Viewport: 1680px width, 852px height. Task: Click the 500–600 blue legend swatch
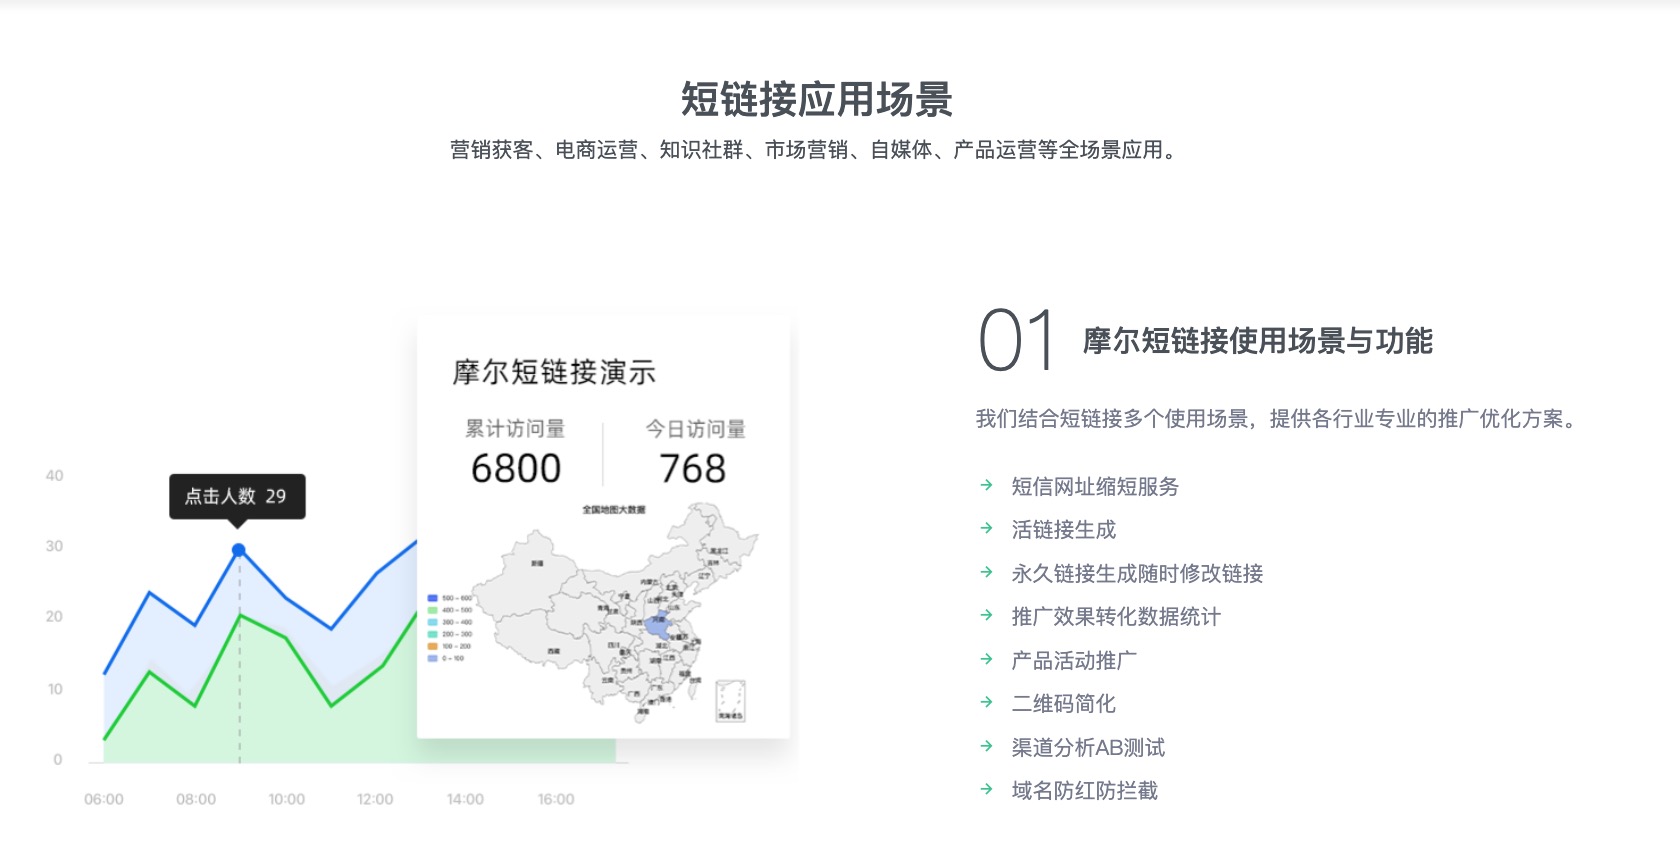(x=432, y=598)
